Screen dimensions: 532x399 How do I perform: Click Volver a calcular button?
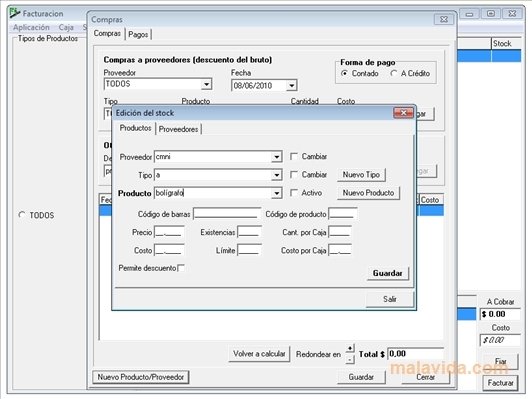[259, 354]
